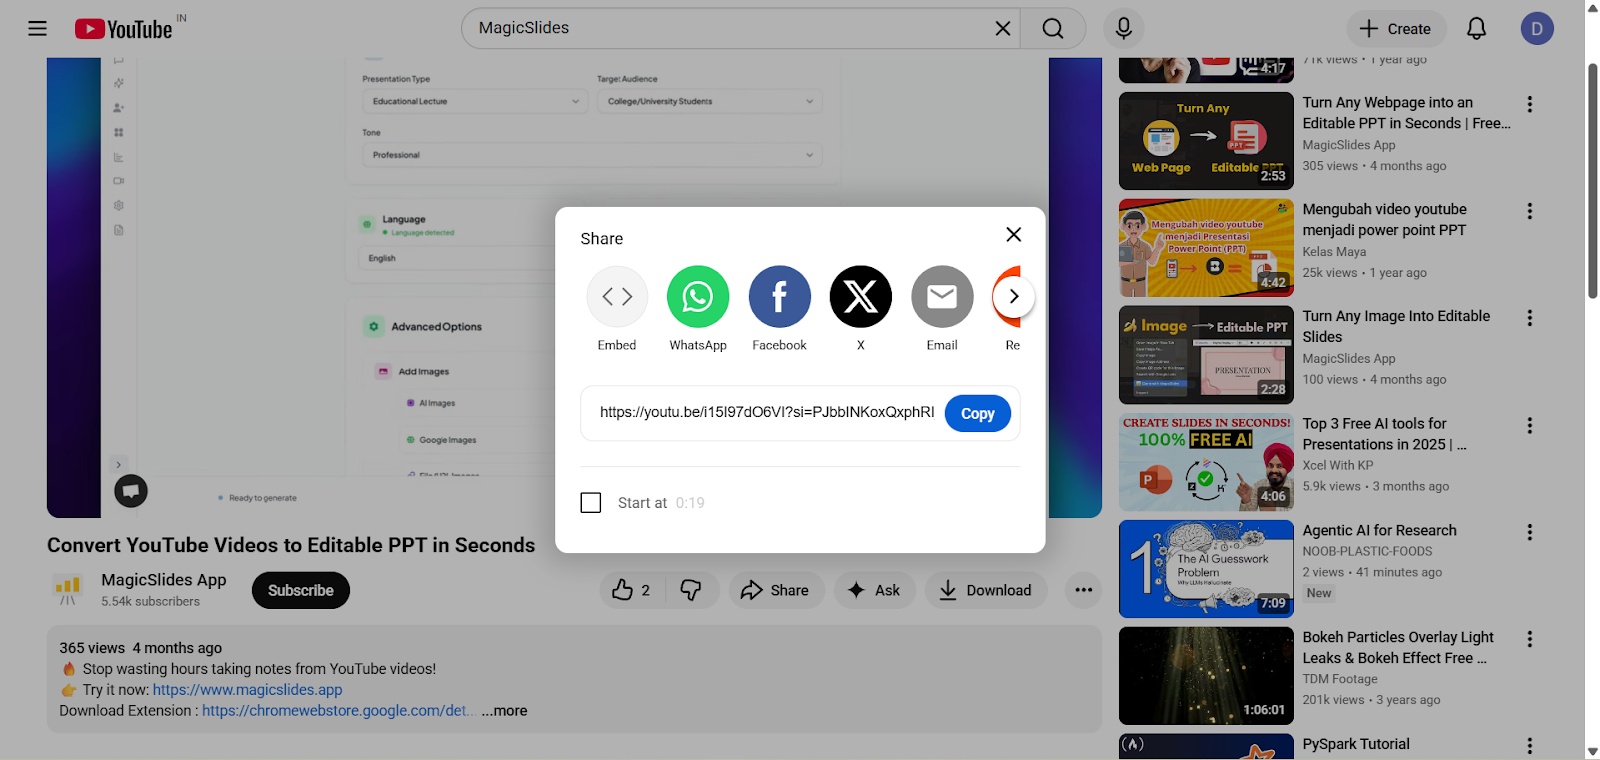This screenshot has height=760, width=1600.
Task: Play Turn Any Image Into Editable Slides thumbnail
Action: pos(1206,355)
